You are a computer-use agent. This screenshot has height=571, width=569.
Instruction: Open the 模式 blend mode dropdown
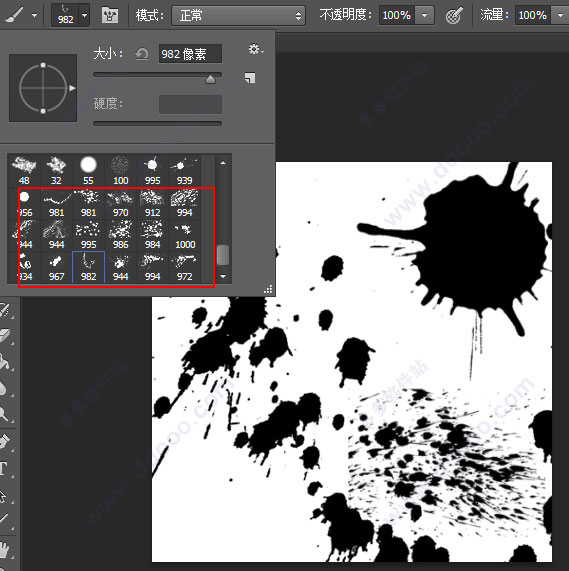tap(238, 15)
